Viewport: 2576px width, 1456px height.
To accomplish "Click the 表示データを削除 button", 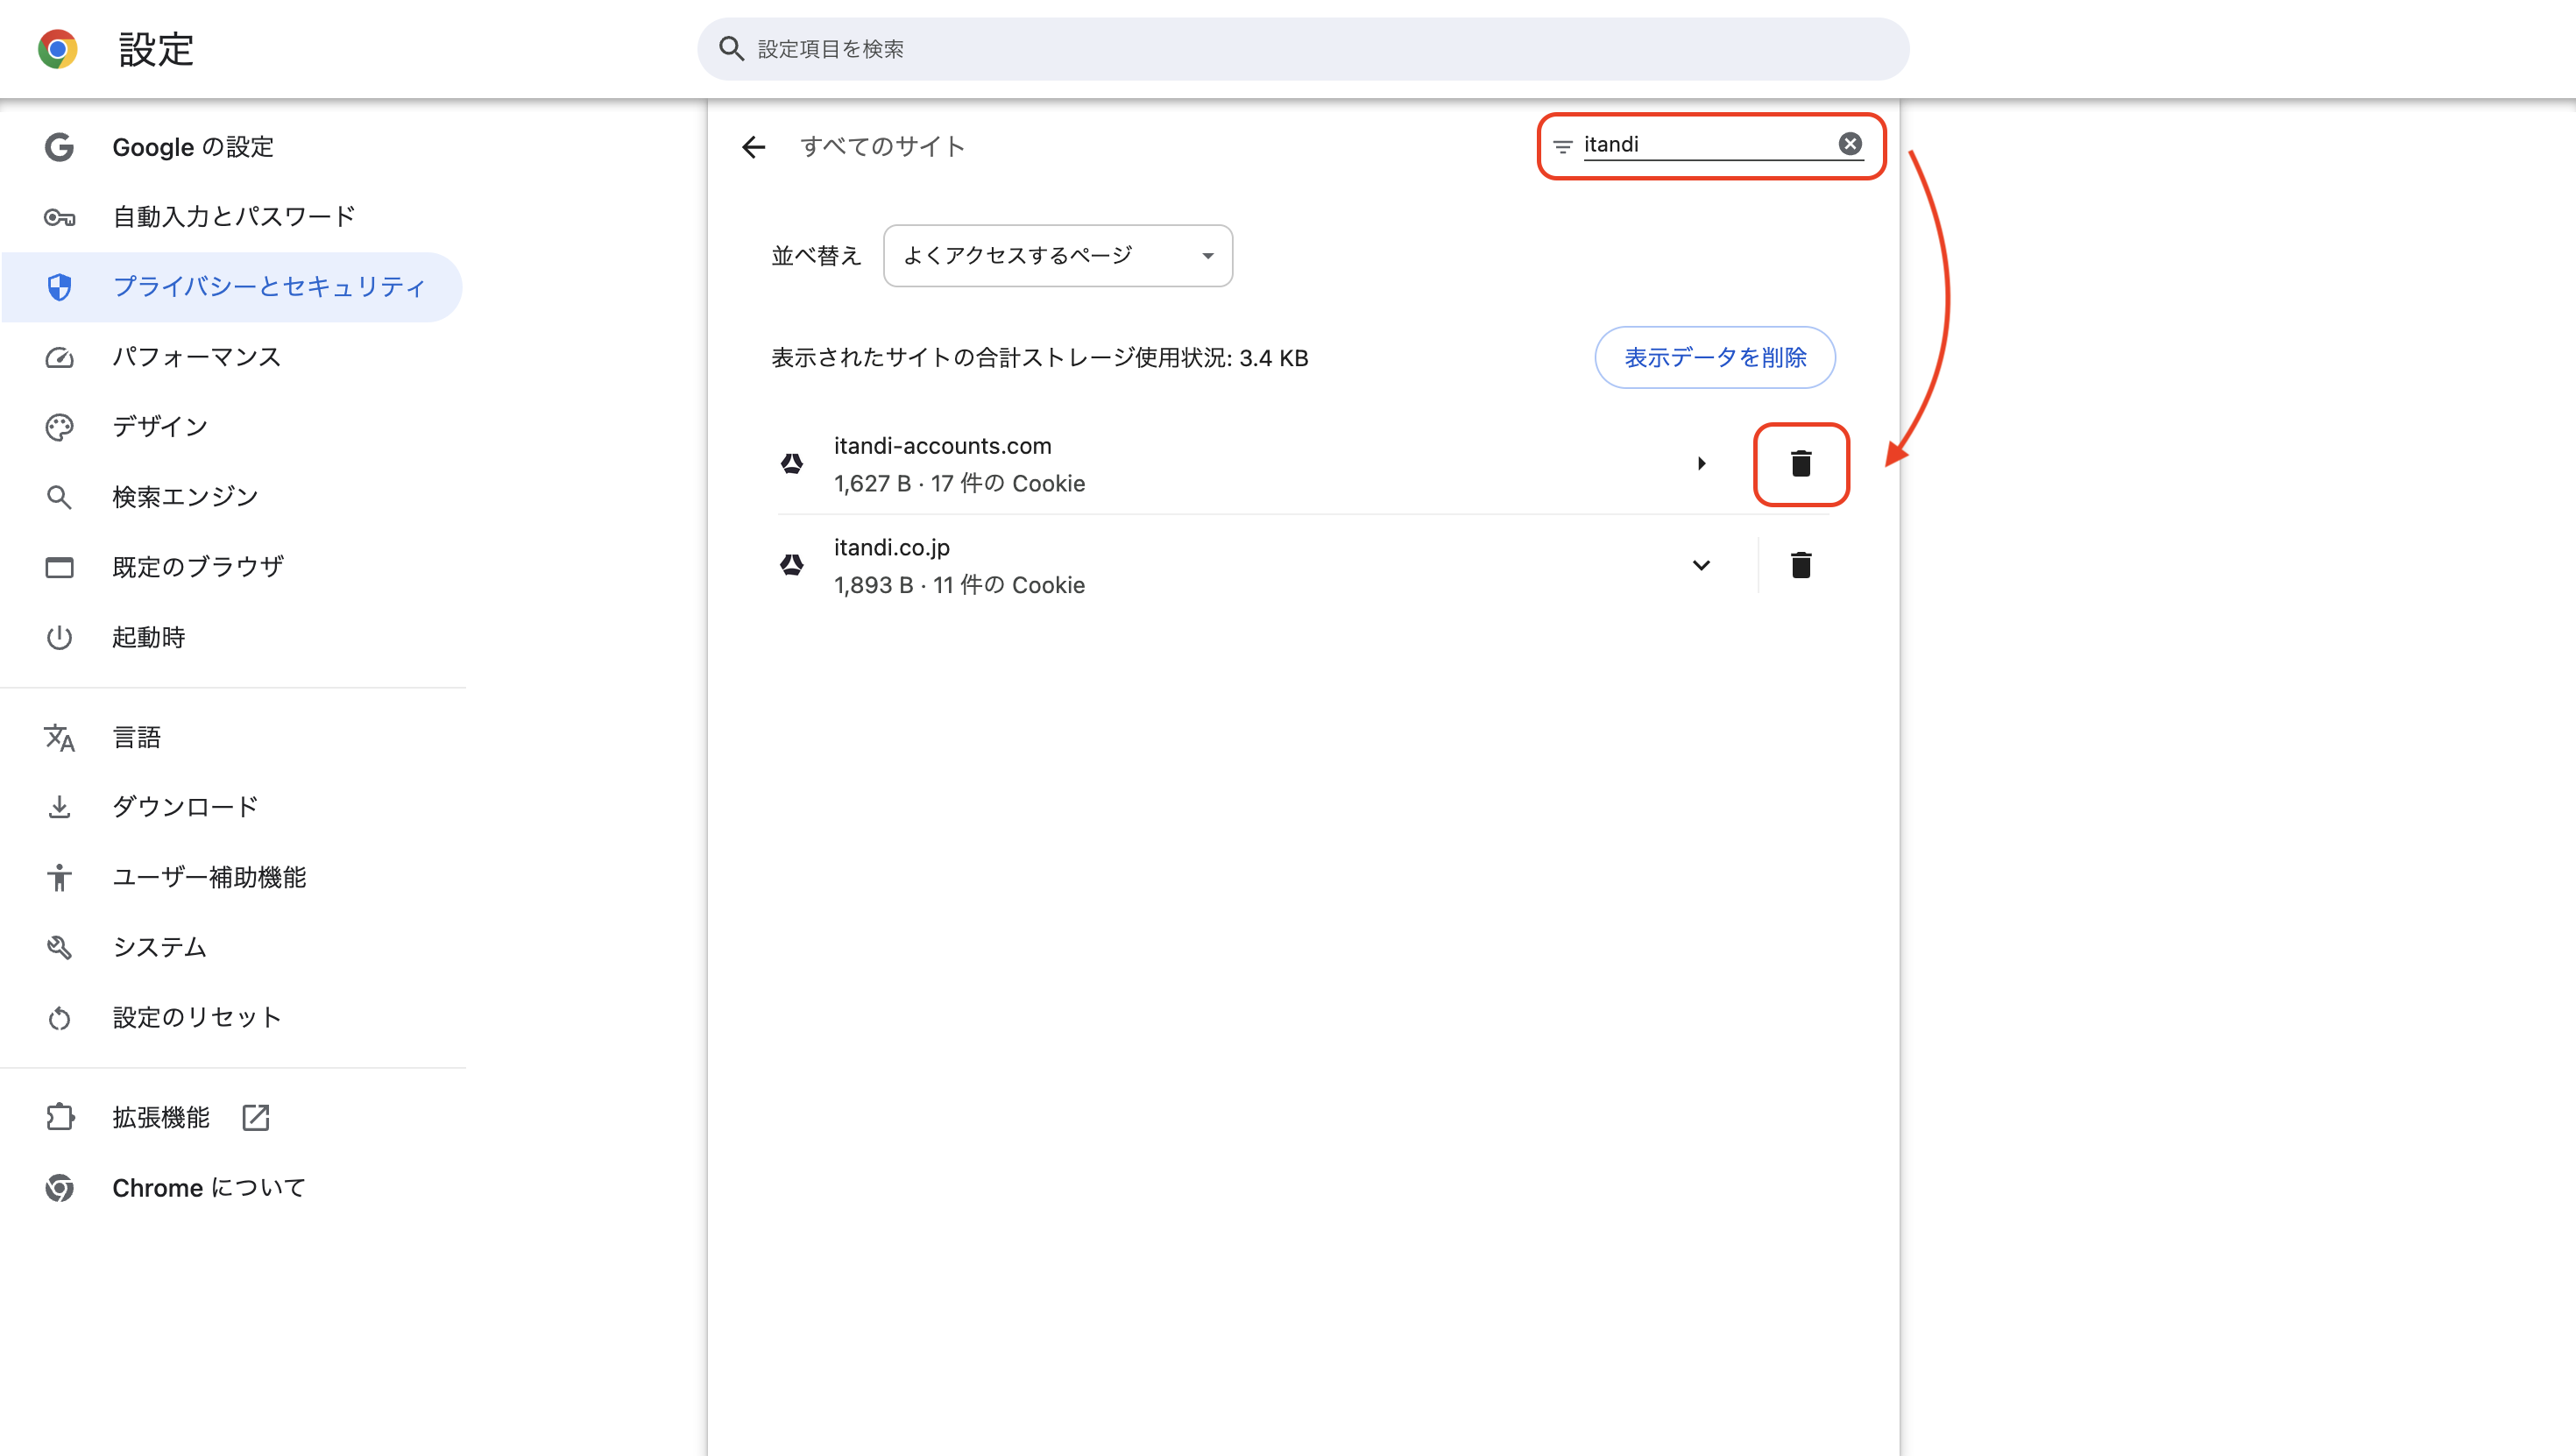I will [1715, 357].
